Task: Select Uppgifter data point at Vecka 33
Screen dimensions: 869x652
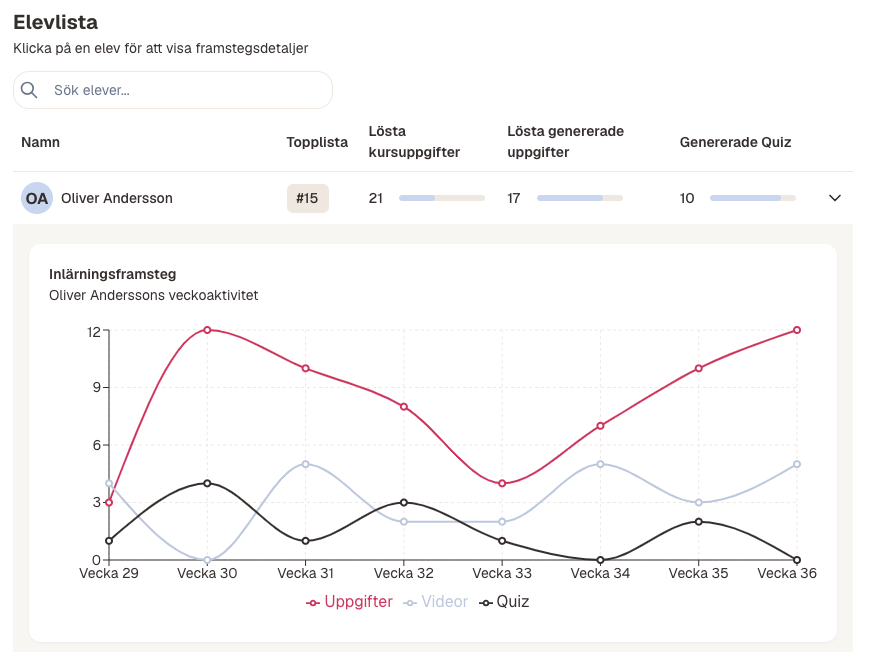Action: pyautogui.click(x=502, y=483)
